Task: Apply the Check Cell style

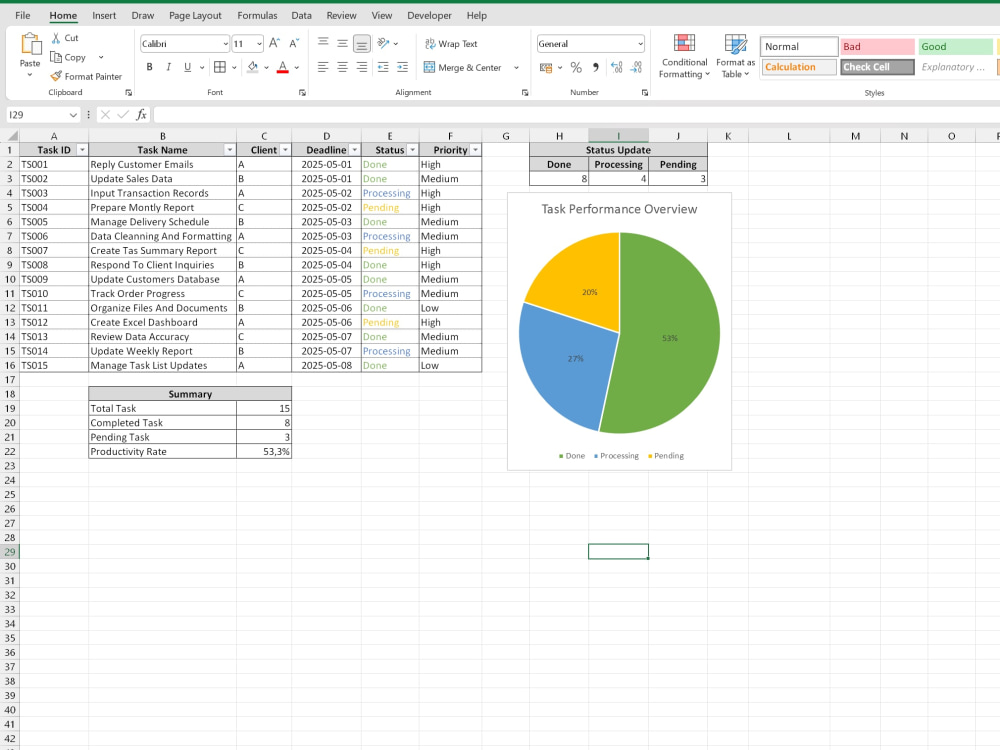Action: click(x=877, y=67)
